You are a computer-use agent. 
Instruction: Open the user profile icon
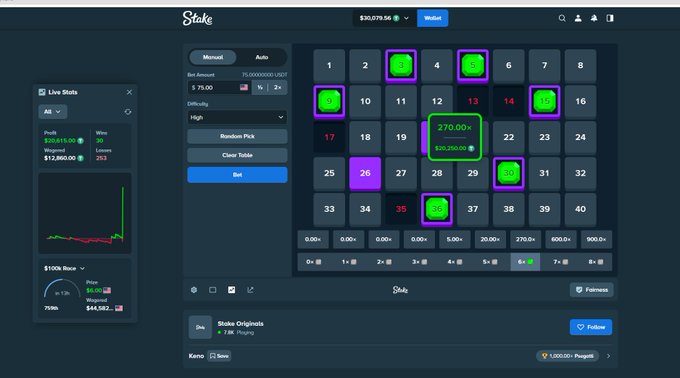[578, 18]
